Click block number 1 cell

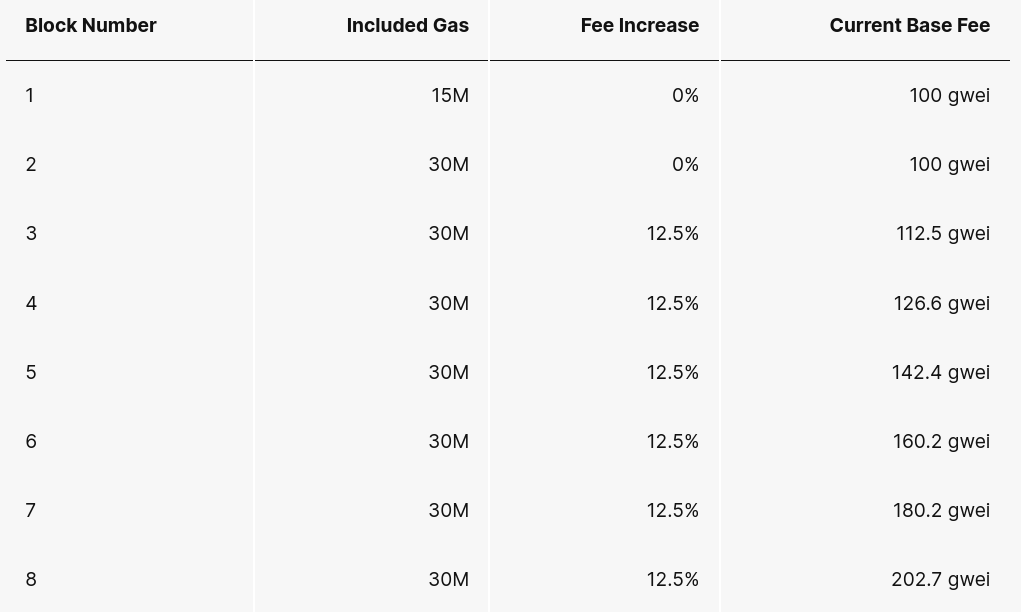pos(30,96)
